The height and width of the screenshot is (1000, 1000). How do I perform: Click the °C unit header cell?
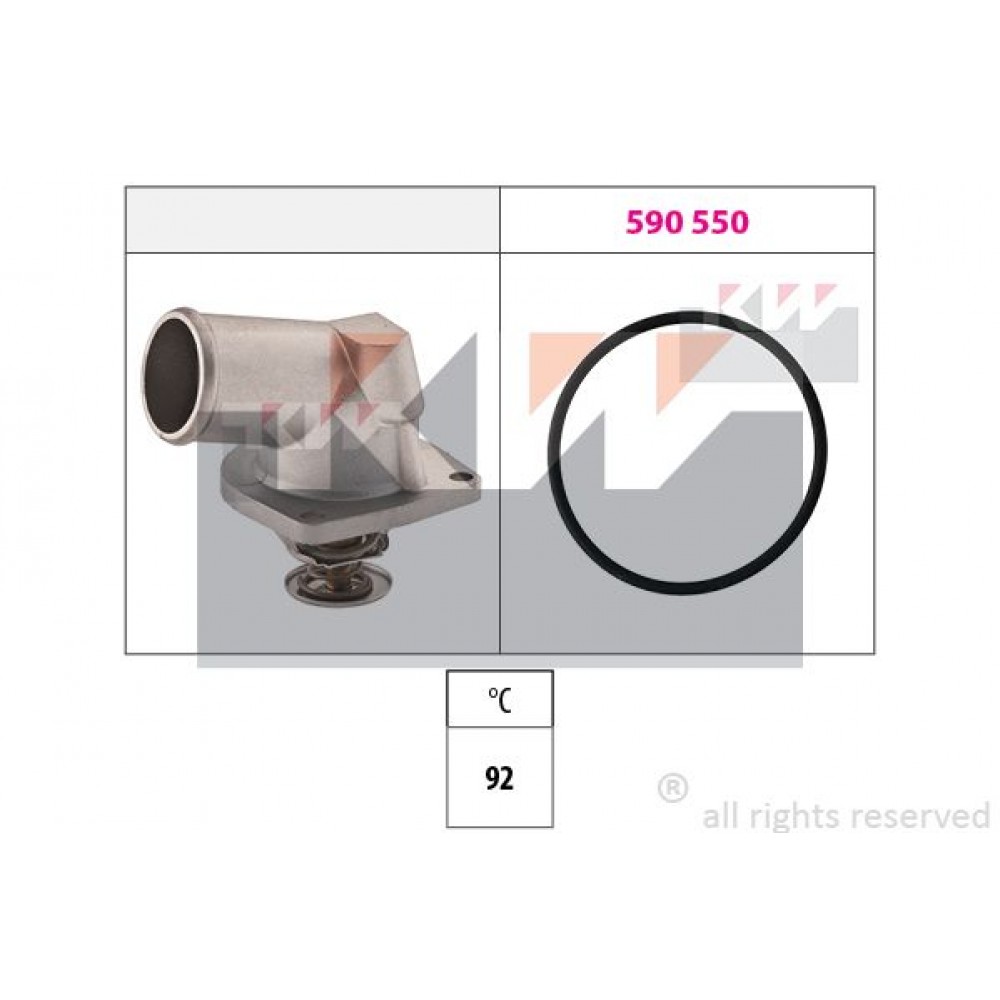pyautogui.click(x=499, y=698)
